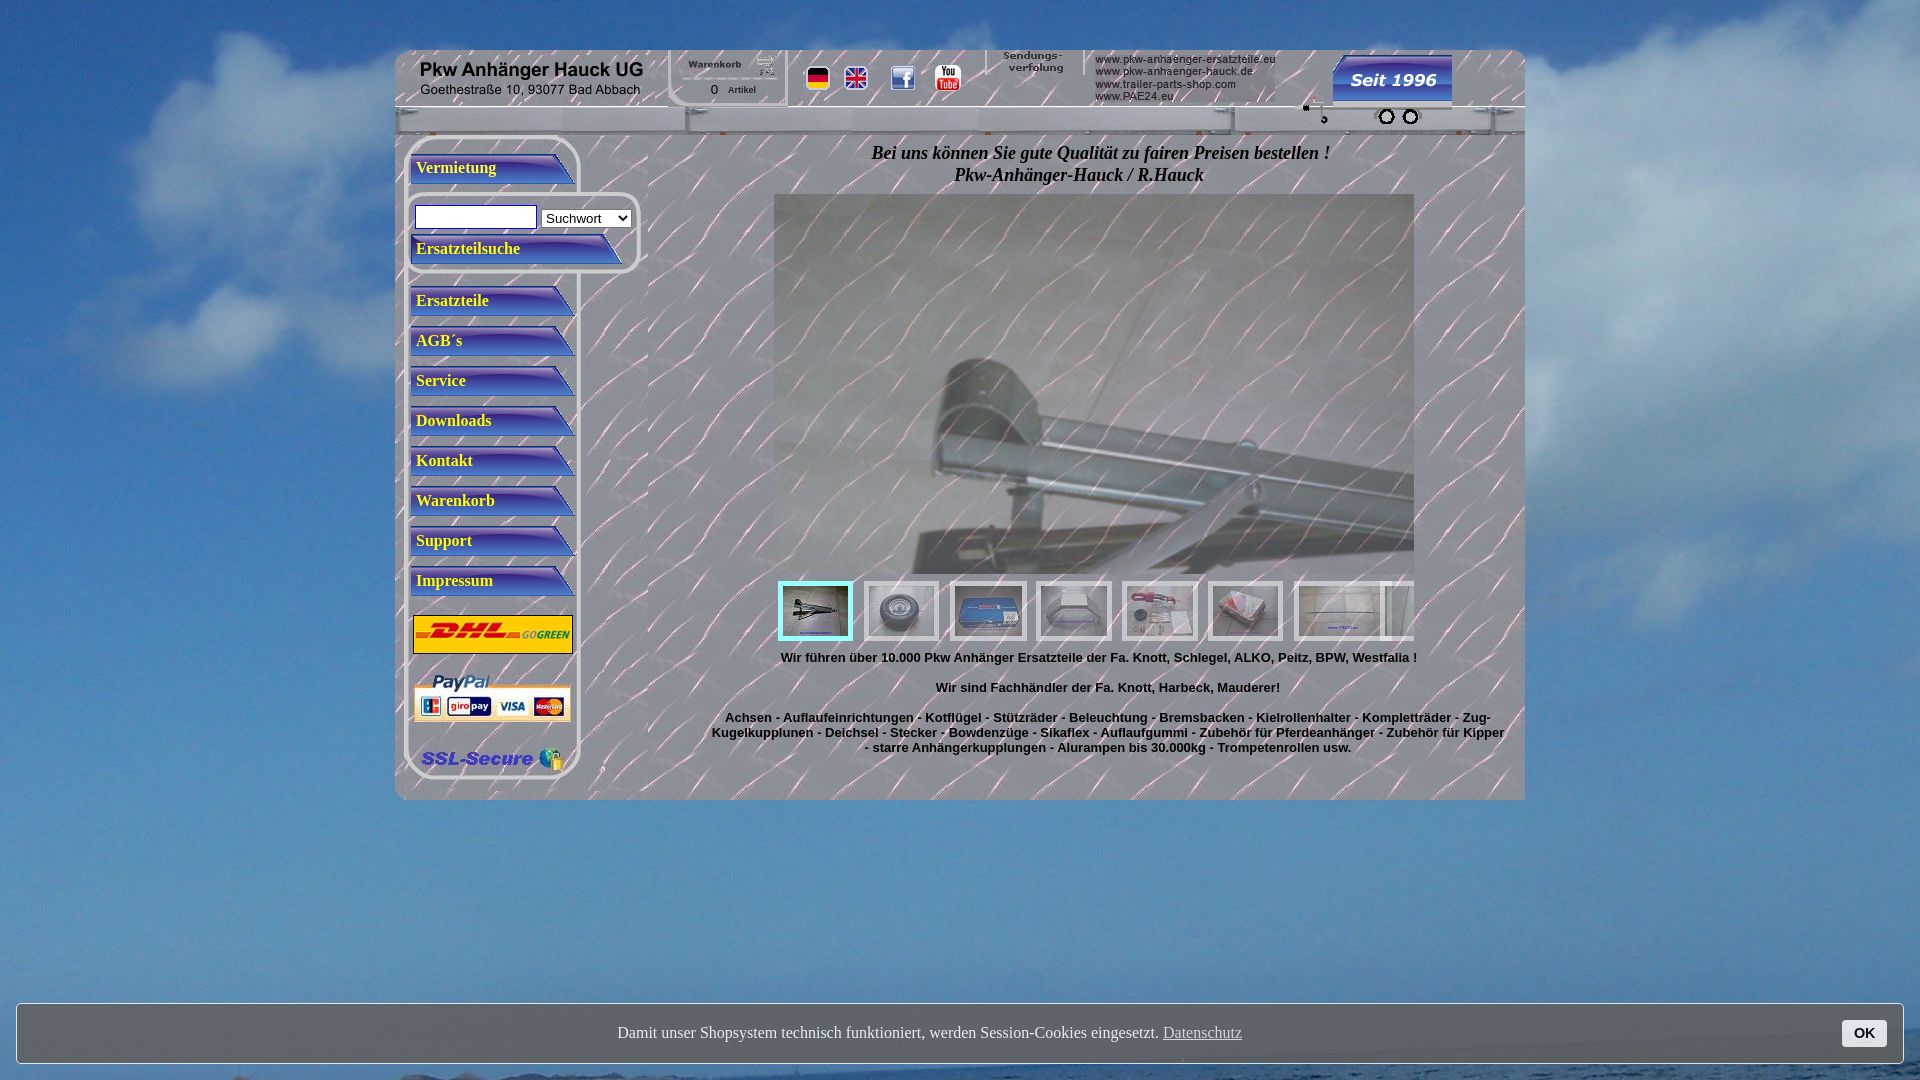Click the PayPal payment methods badge

coord(492,698)
